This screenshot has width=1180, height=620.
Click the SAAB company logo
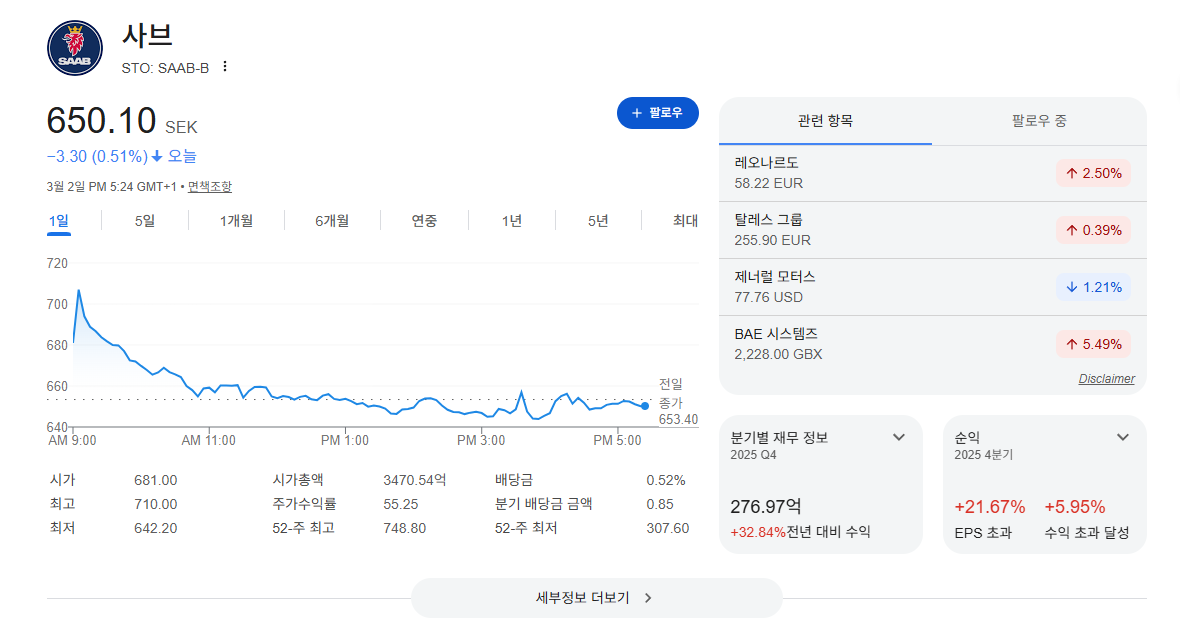click(x=75, y=48)
